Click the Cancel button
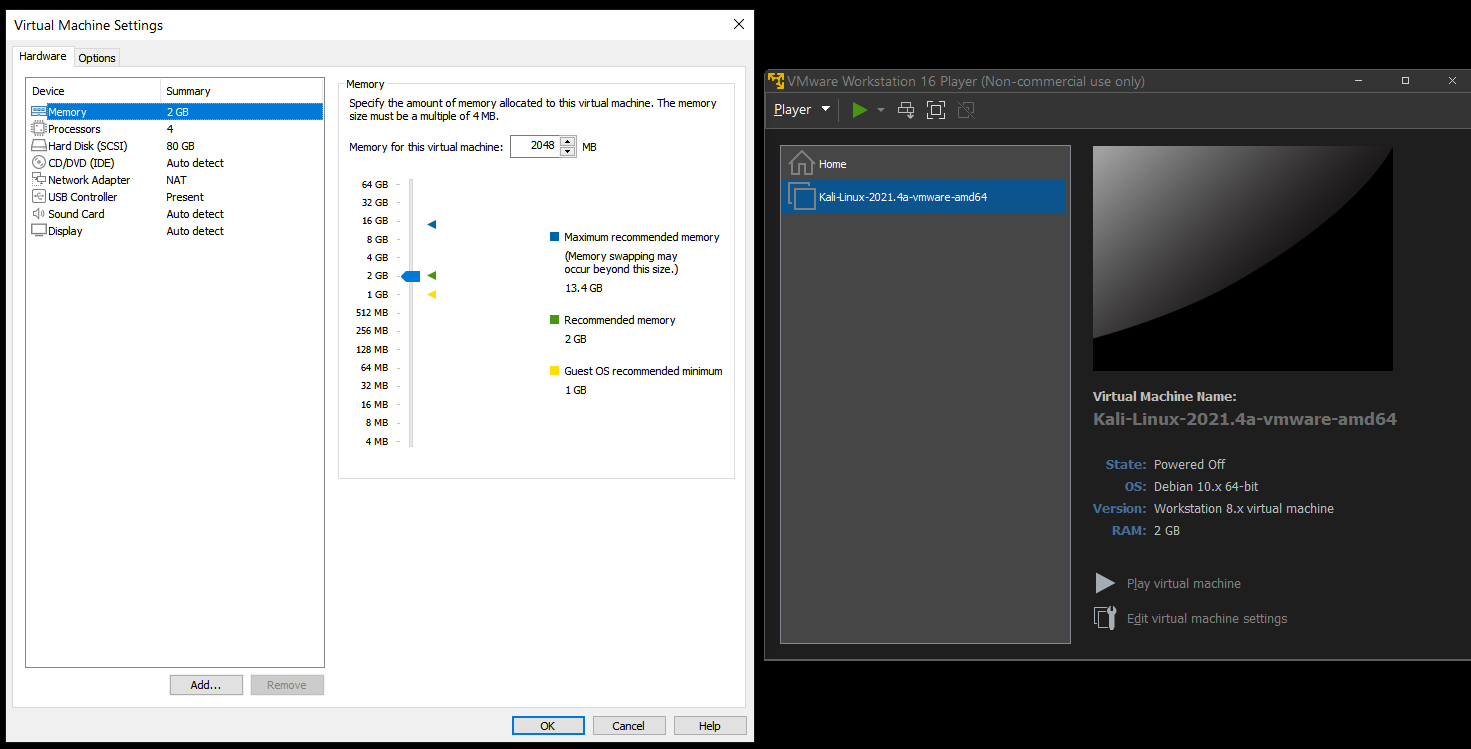1471x749 pixels. (x=629, y=726)
